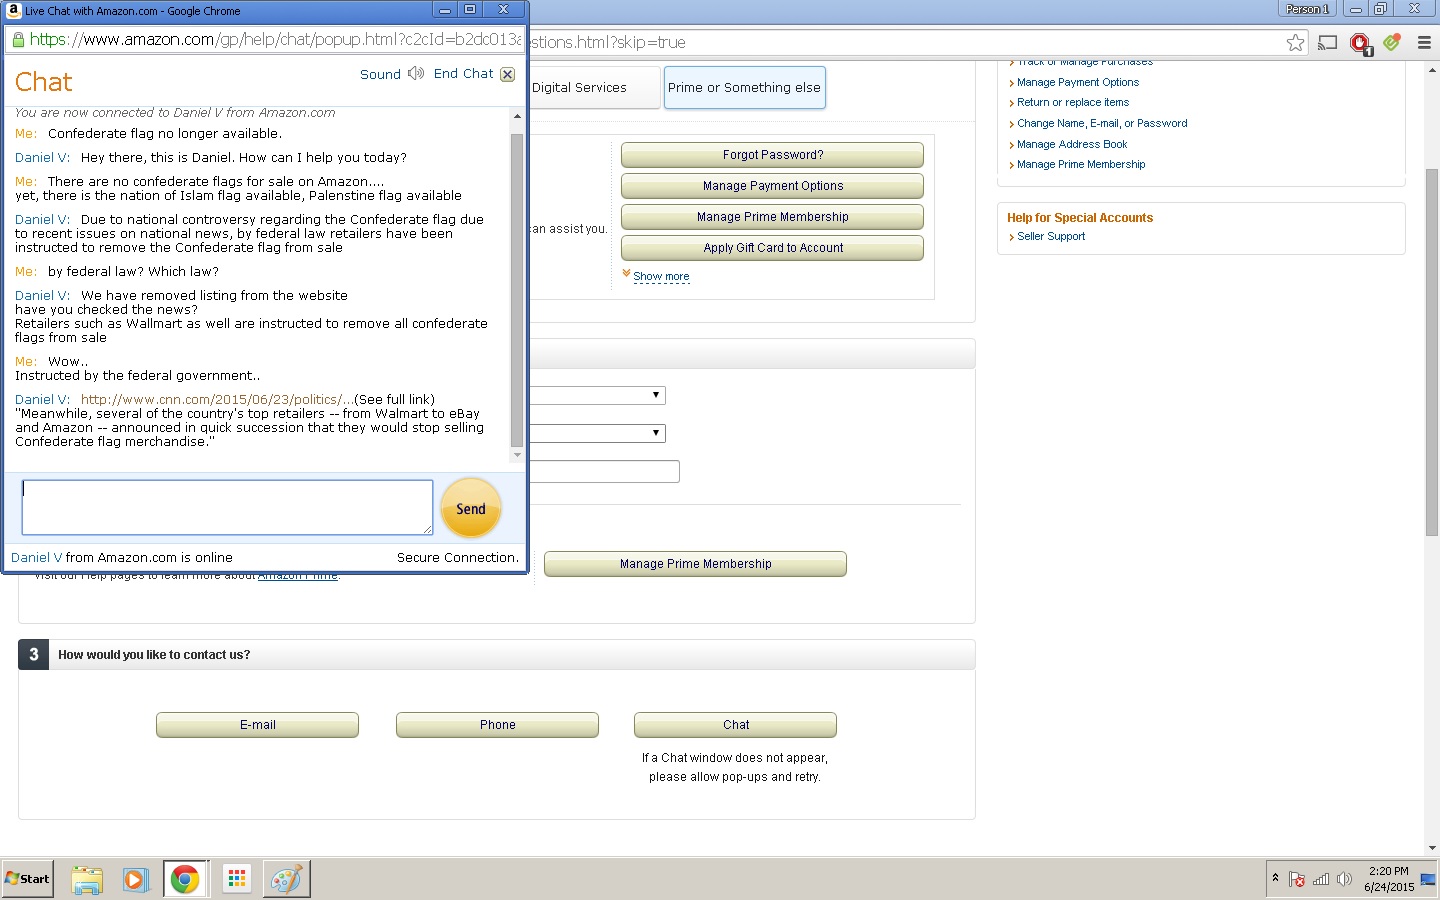The width and height of the screenshot is (1440, 900).
Task: Open the Chrome apps launcher taskbar icon
Action: (x=237, y=879)
